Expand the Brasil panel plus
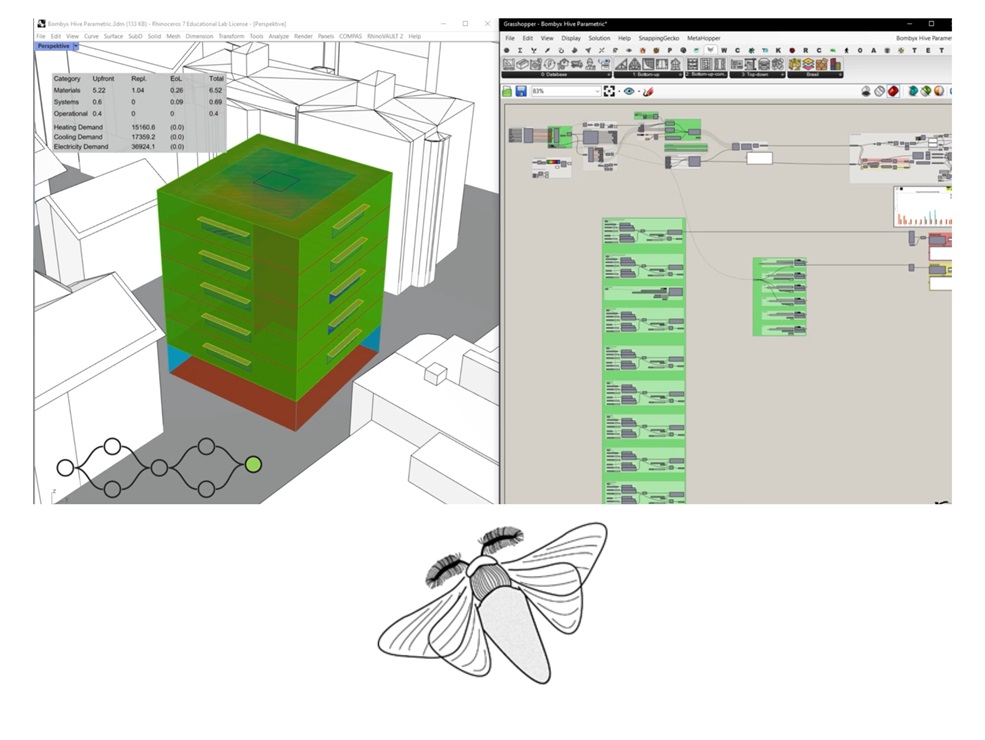985x740 pixels. [841, 75]
